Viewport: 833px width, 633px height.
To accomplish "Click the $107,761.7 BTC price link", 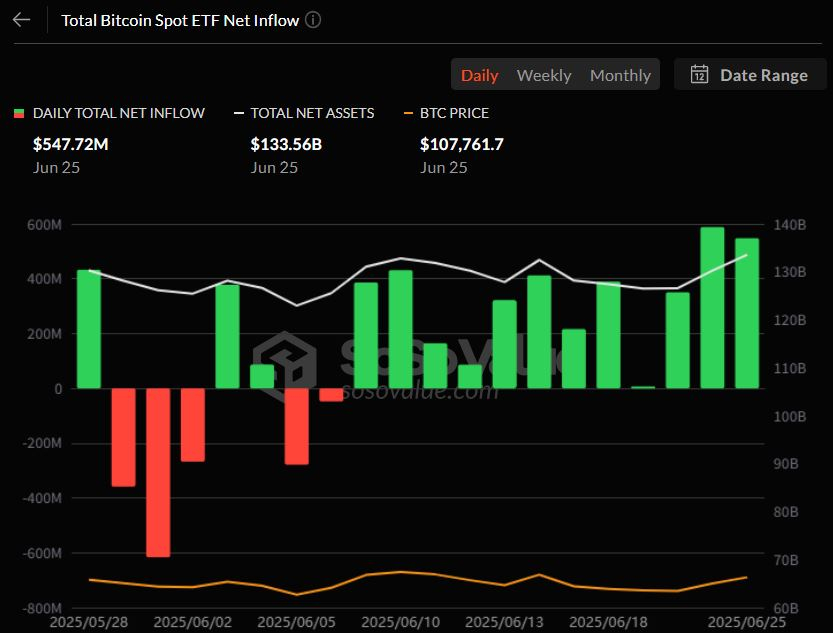I will [x=462, y=144].
